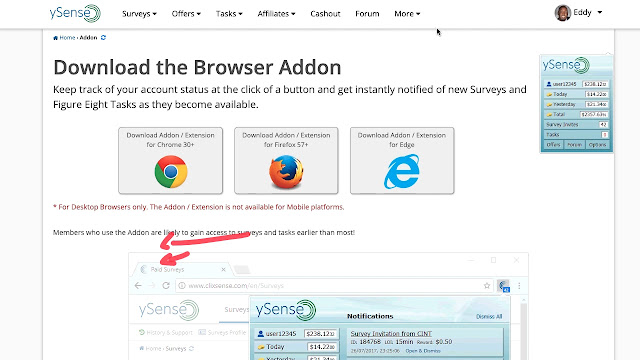The width and height of the screenshot is (640, 360).
Task: Click the Download the Browser Addon heading
Action: pyautogui.click(x=197, y=67)
